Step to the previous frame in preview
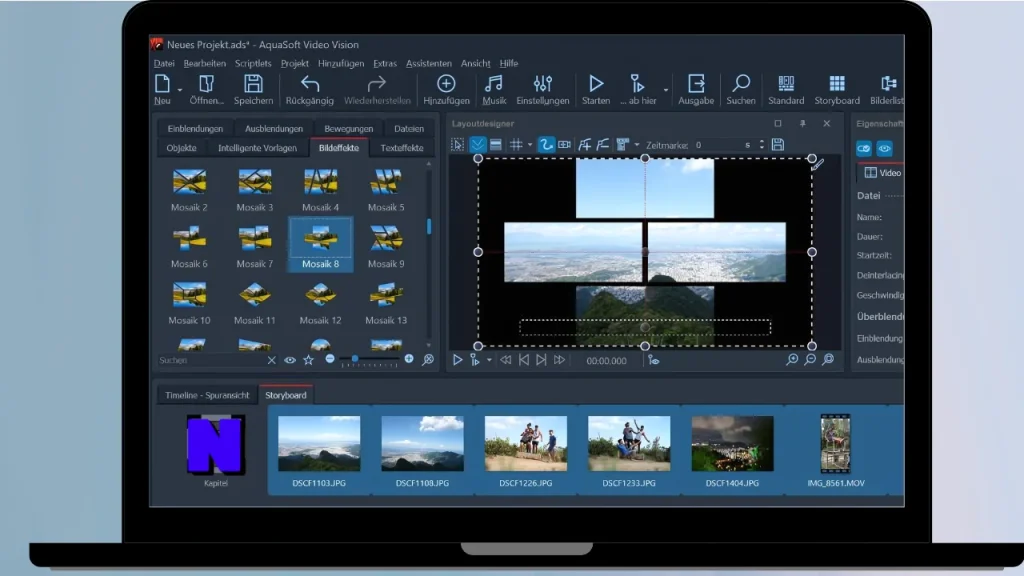Screen dimensions: 1024x576 (x=524, y=360)
